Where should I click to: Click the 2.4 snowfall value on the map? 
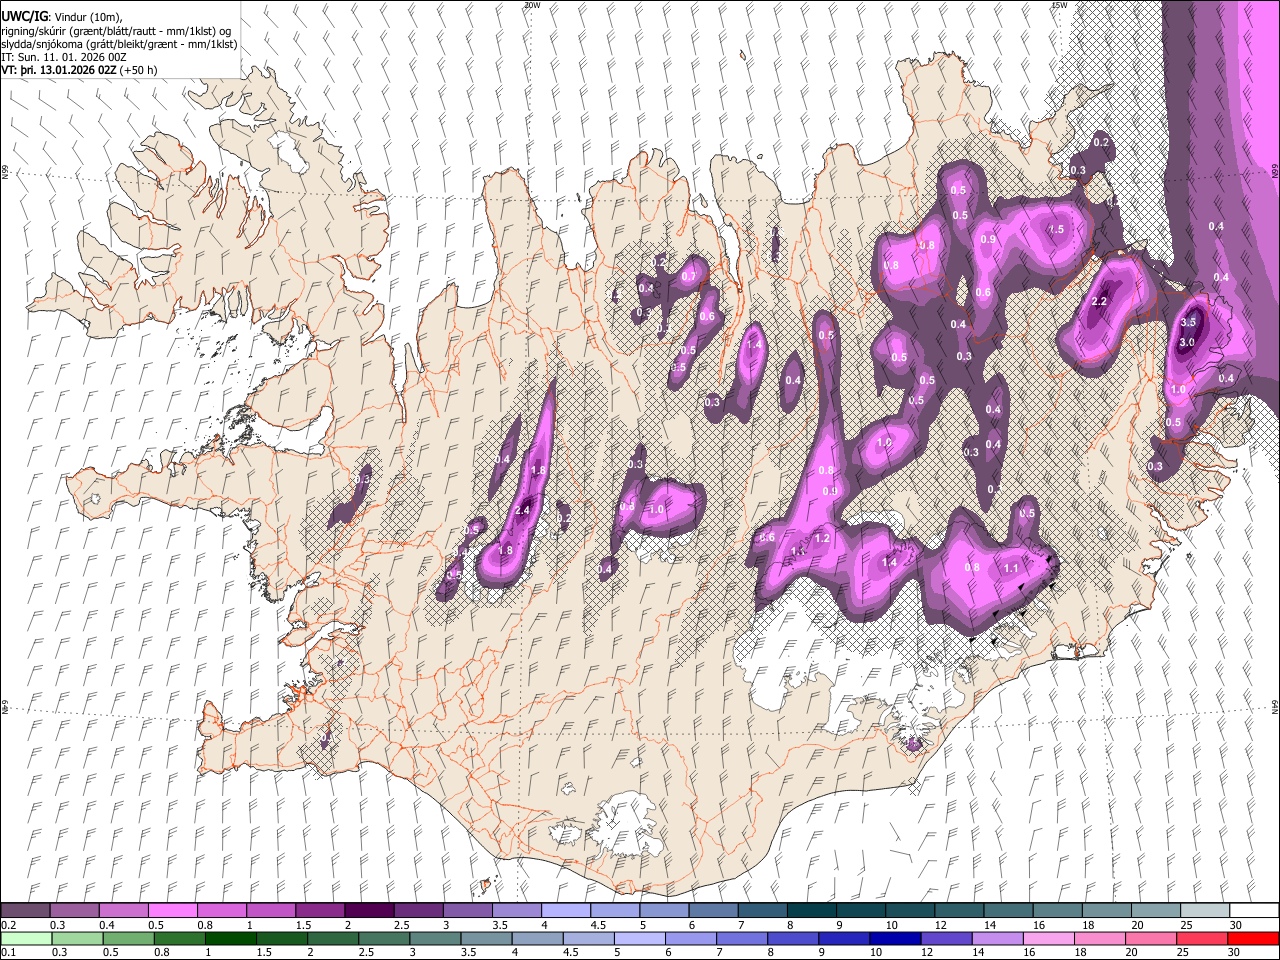pos(522,511)
